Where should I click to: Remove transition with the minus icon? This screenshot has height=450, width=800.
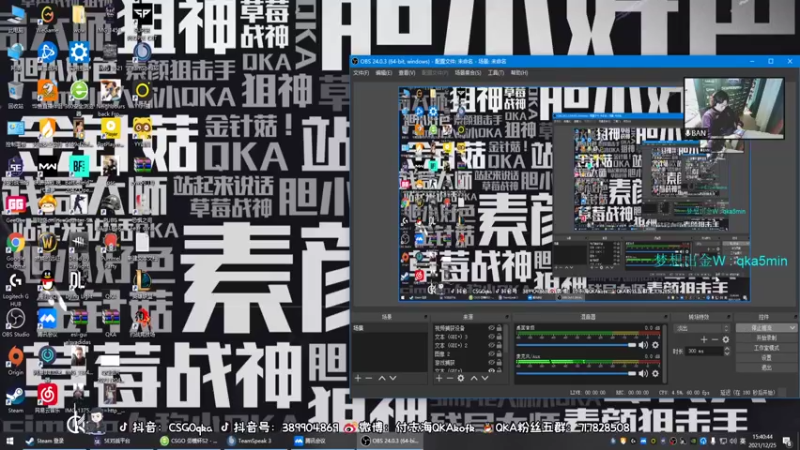coord(715,339)
